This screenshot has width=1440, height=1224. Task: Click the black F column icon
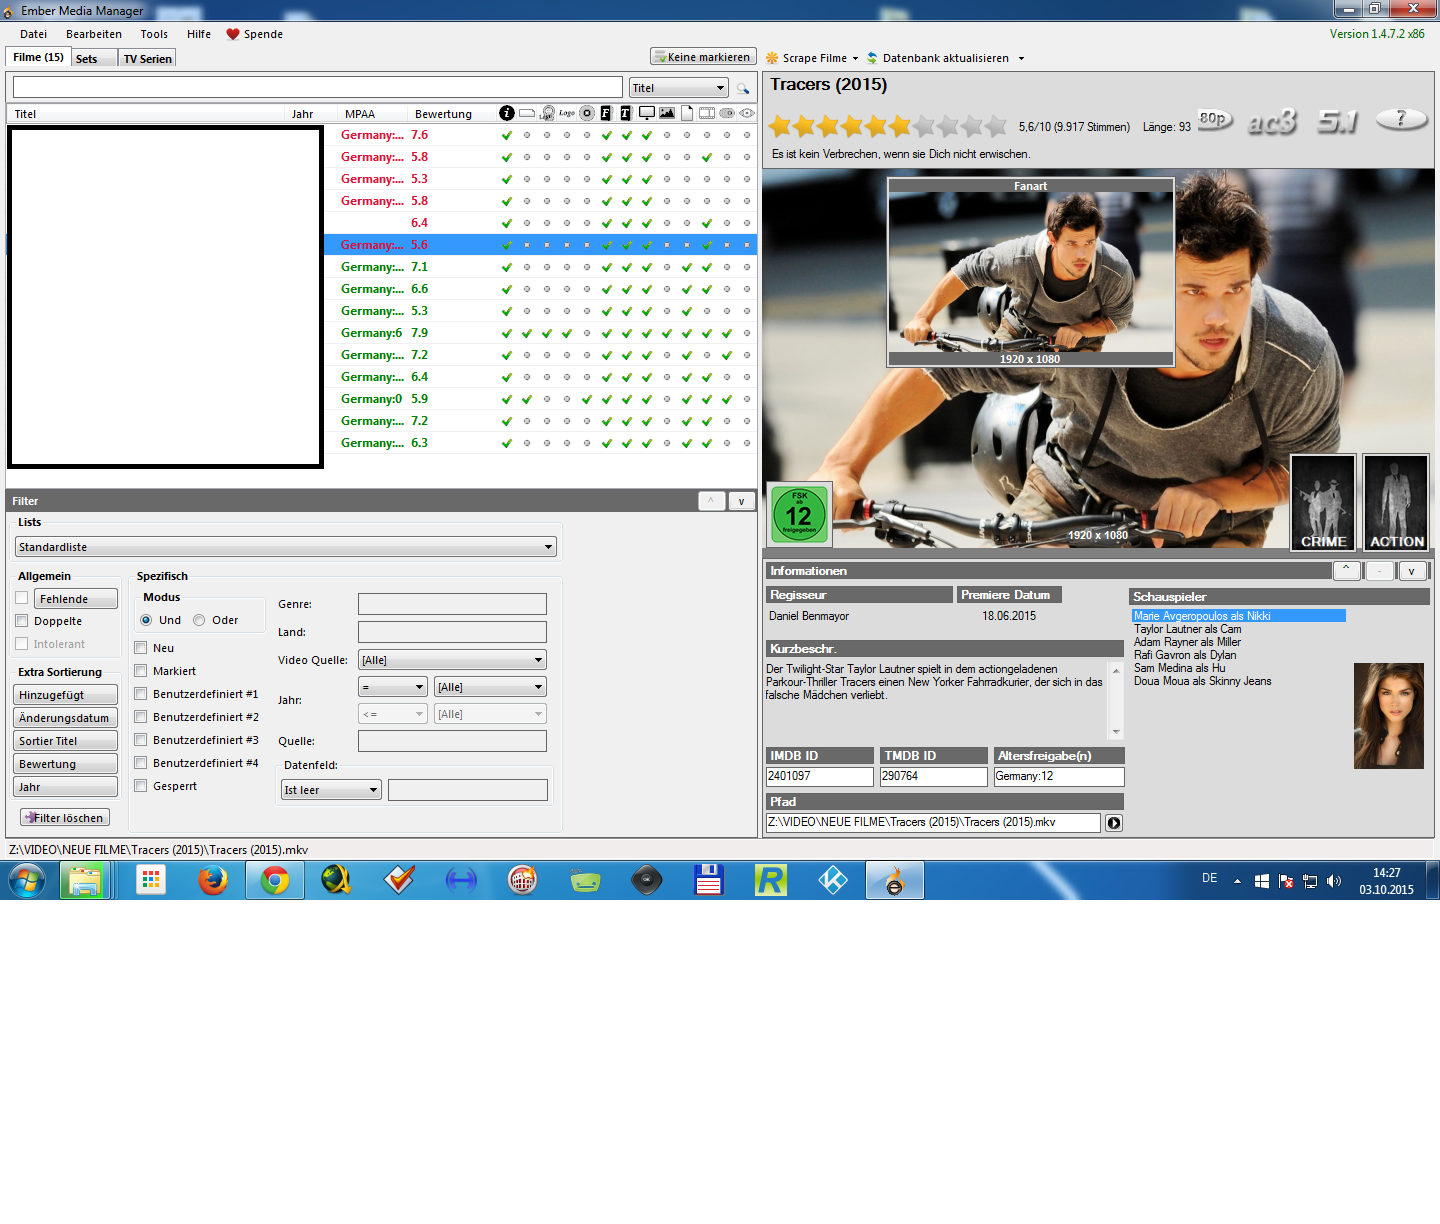(x=606, y=113)
